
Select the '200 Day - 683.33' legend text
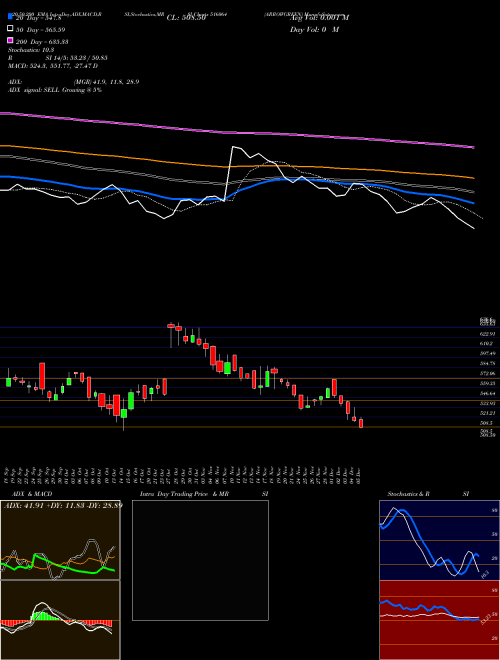[x=42, y=42]
